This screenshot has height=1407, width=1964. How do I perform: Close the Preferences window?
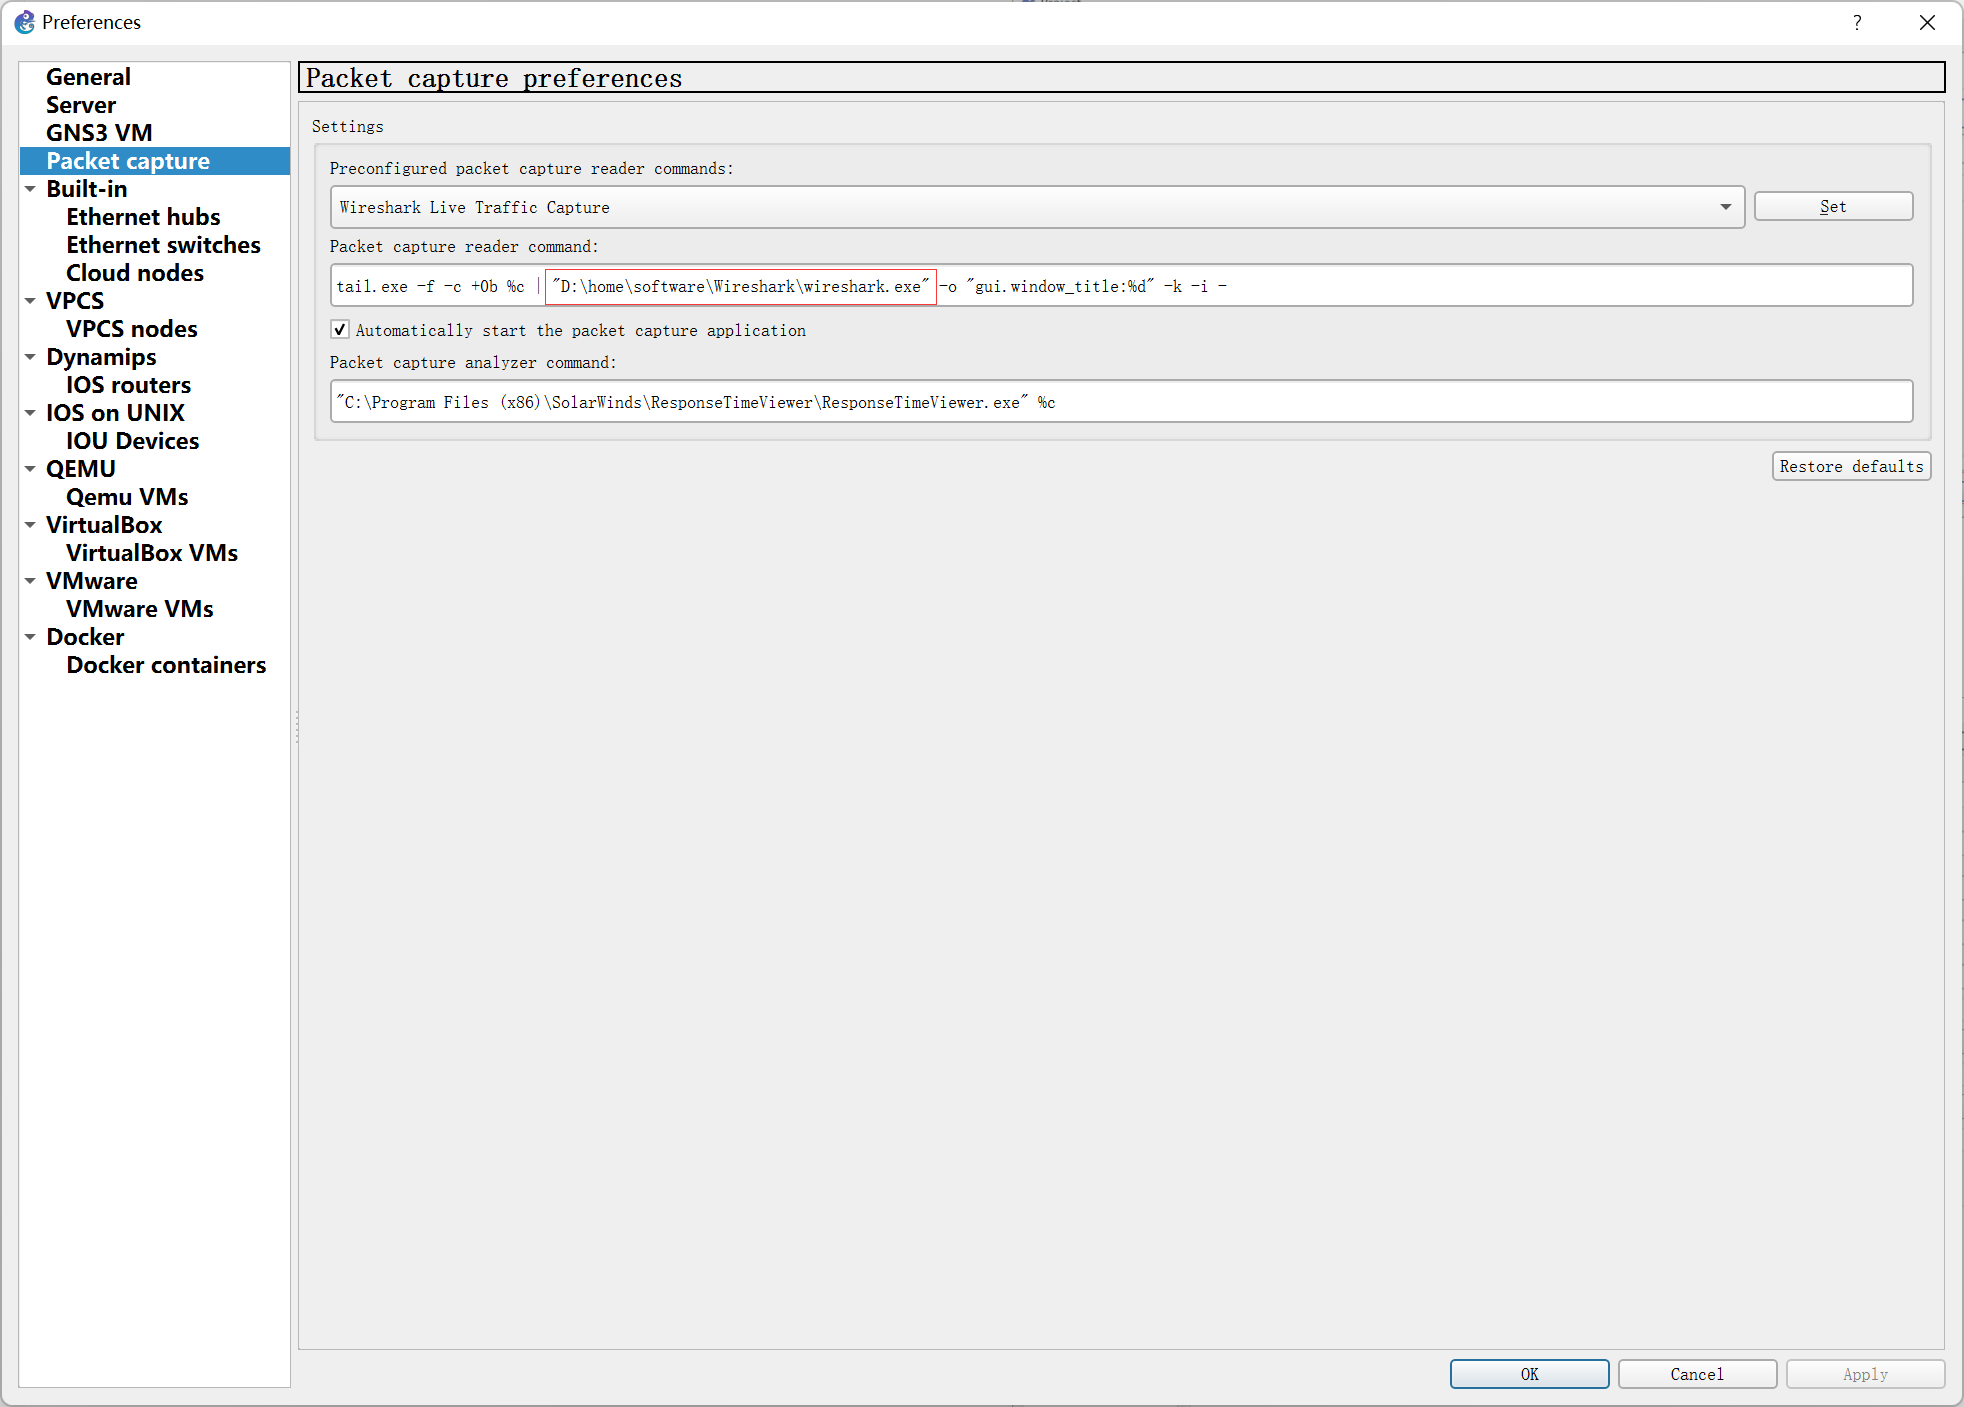pos(1927,22)
